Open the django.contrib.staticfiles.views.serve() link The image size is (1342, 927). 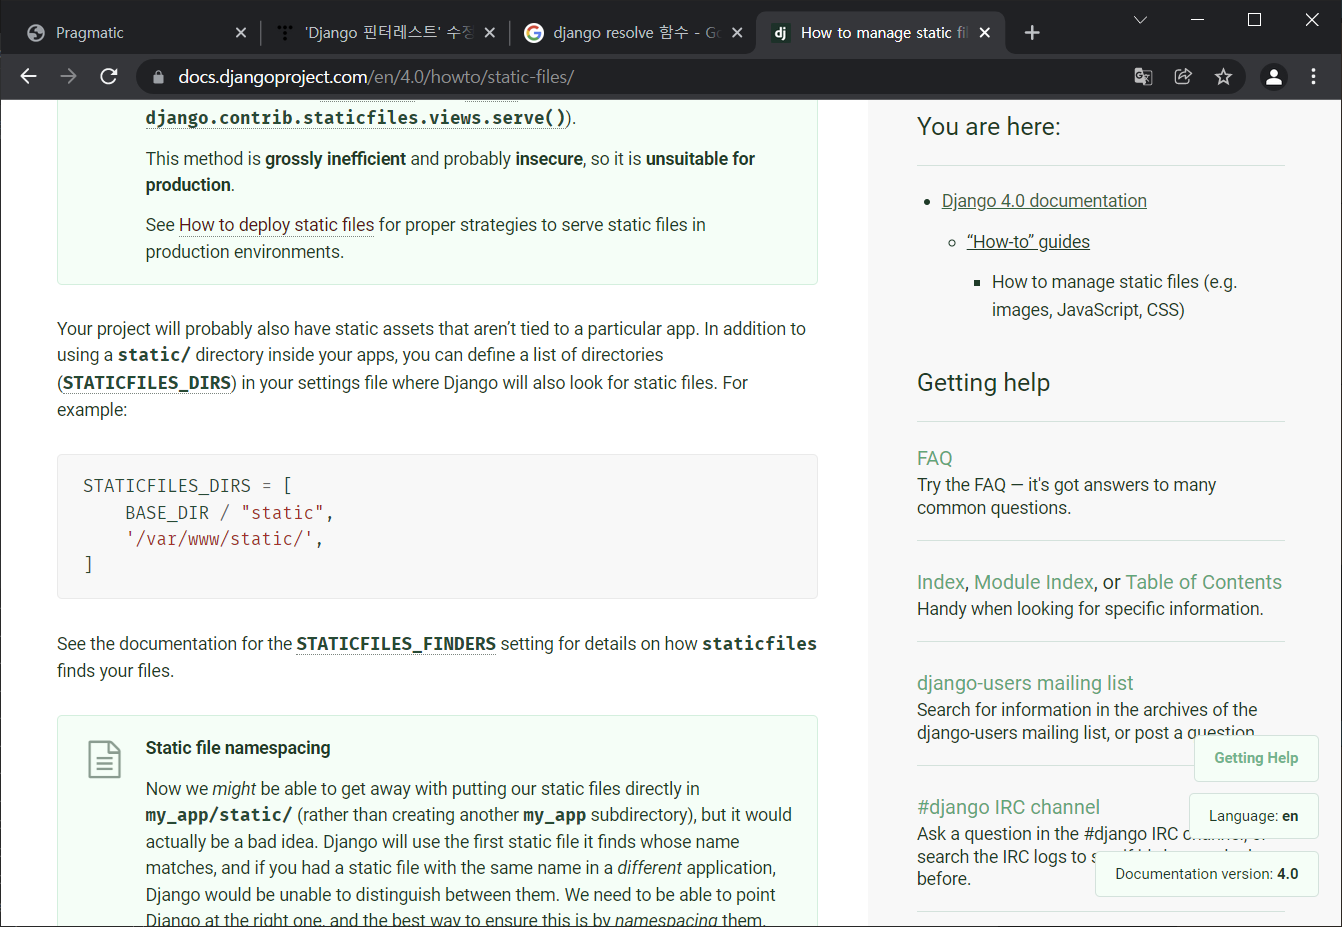point(356,118)
